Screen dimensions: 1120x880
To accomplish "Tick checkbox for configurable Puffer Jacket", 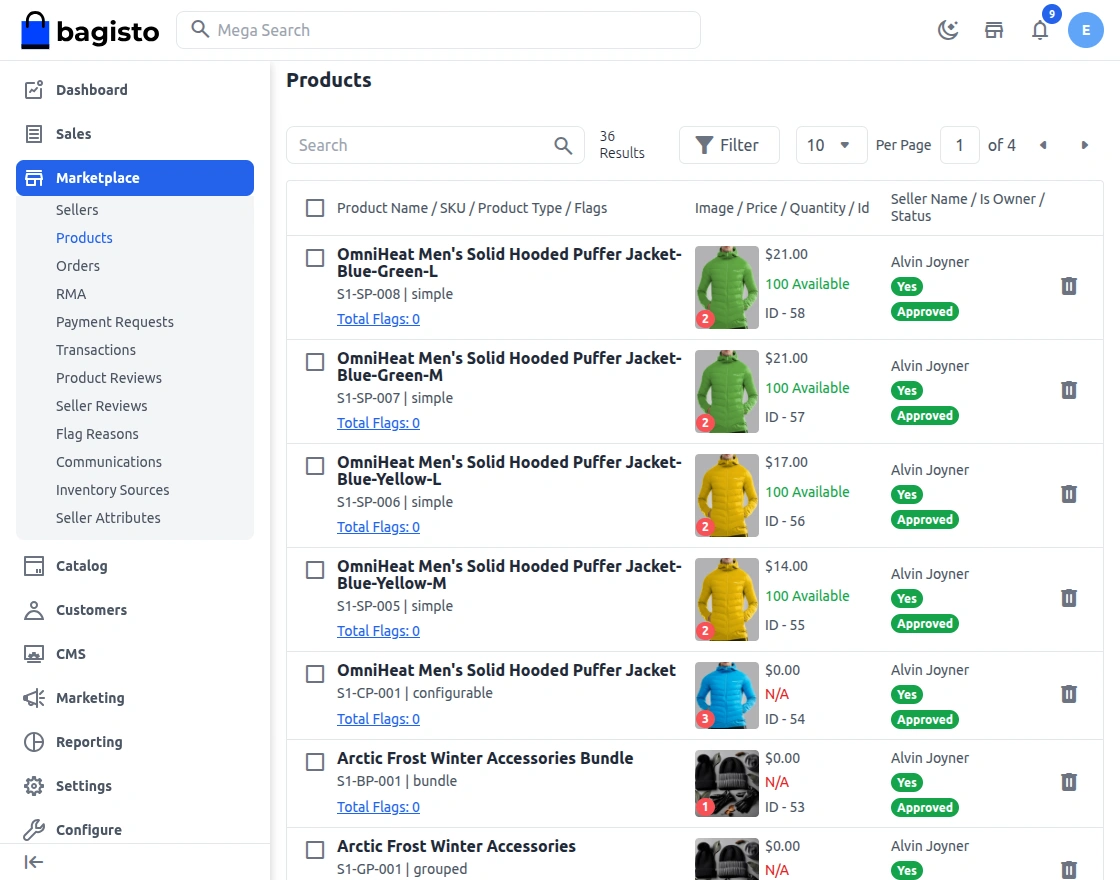I will (x=315, y=674).
